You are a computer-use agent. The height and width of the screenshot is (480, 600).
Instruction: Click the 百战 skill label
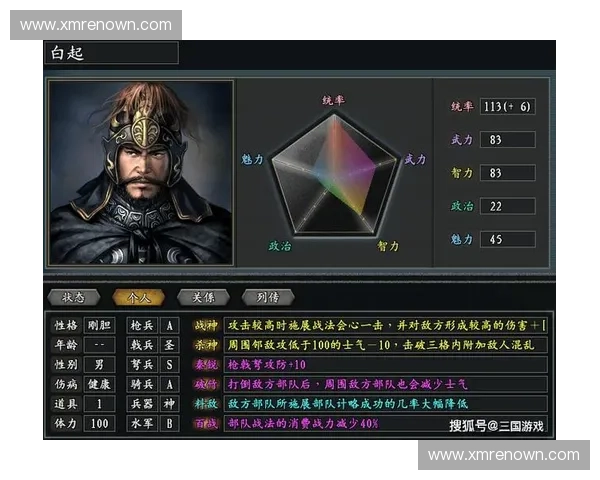206,423
